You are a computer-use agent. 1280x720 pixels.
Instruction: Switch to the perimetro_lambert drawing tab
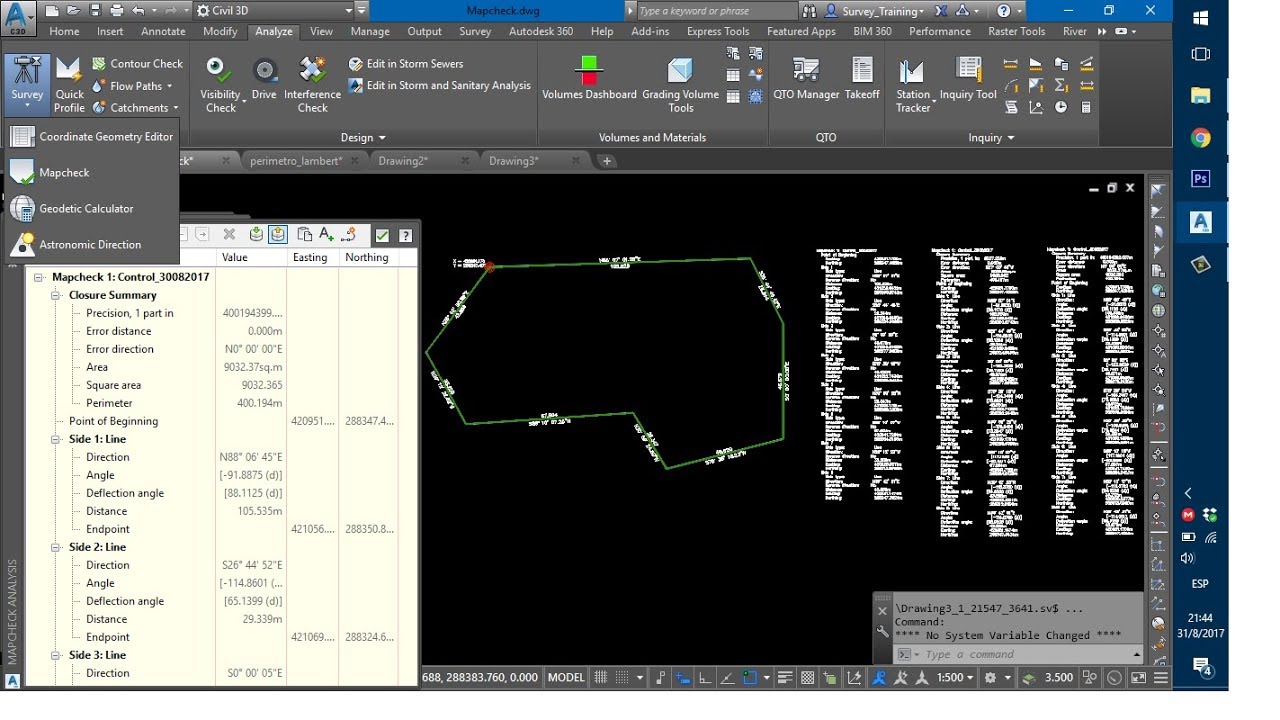tap(296, 161)
